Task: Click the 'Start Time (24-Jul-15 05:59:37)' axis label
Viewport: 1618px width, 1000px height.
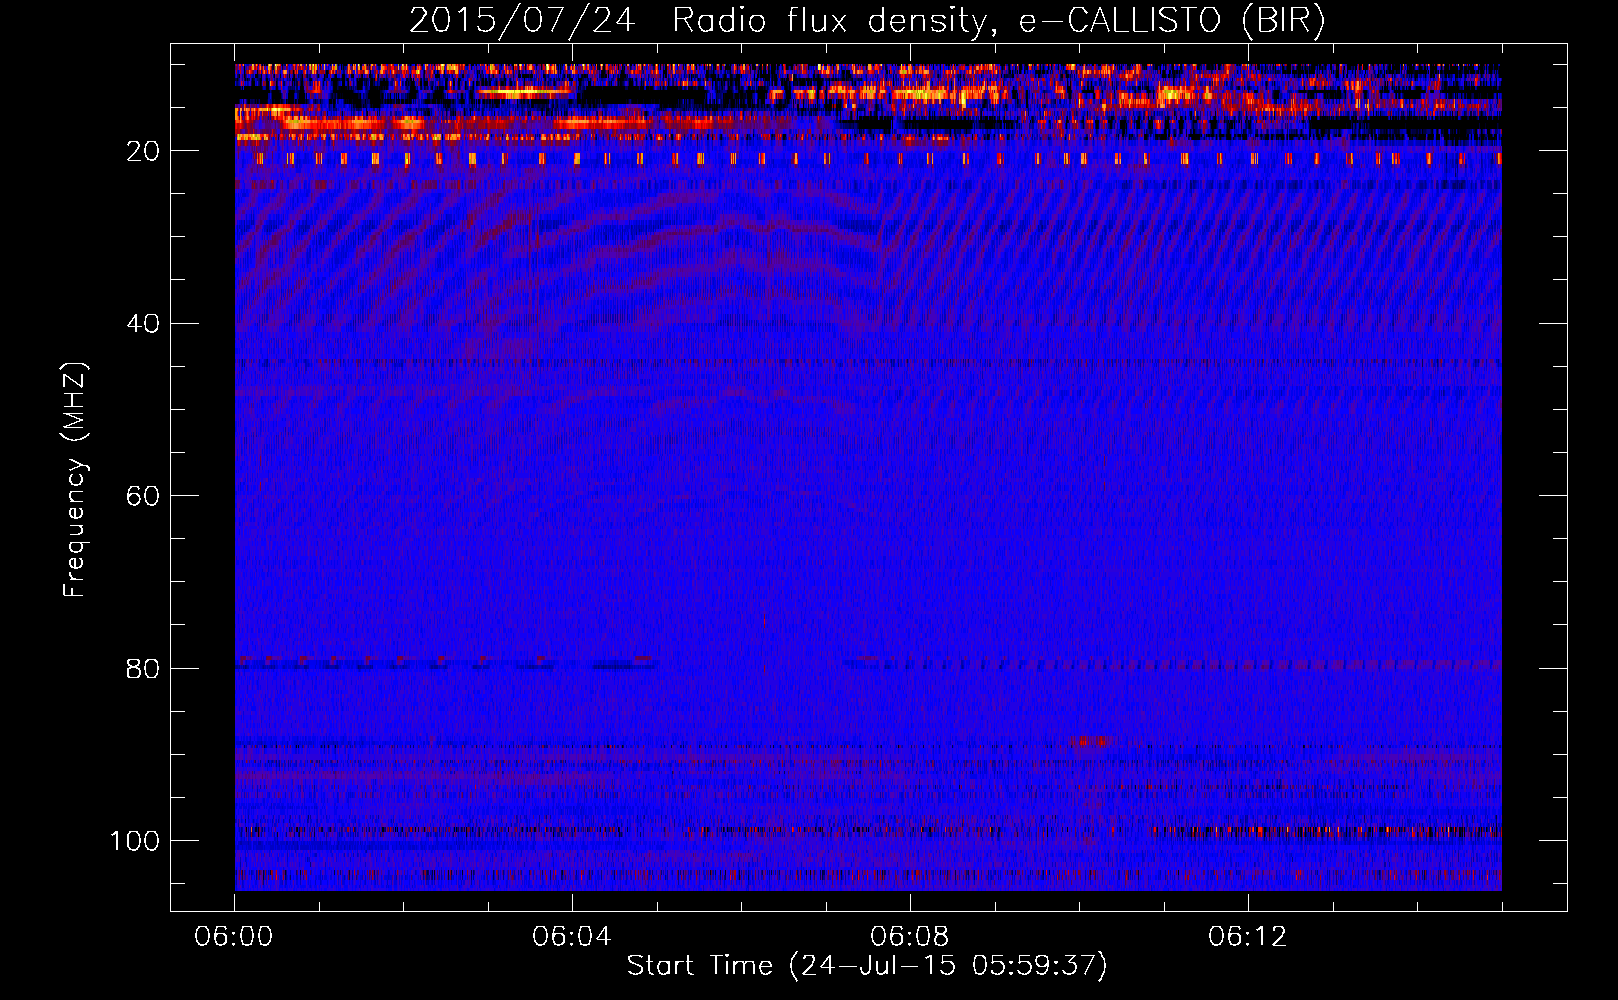Action: click(867, 966)
